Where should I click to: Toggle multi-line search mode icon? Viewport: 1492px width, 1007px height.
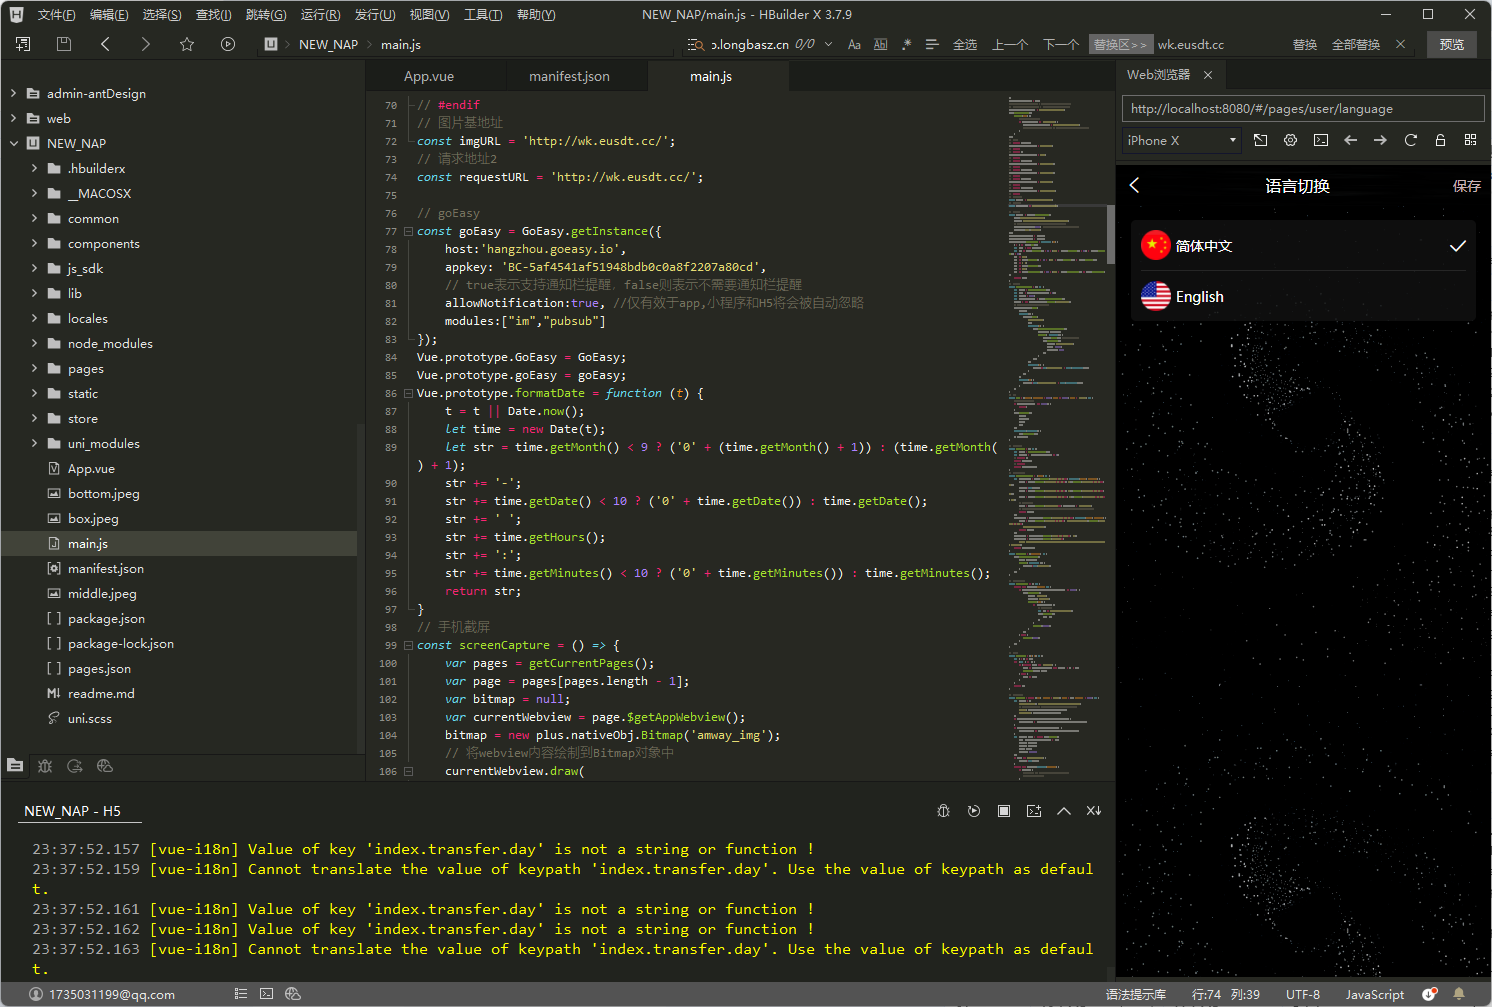coord(932,44)
